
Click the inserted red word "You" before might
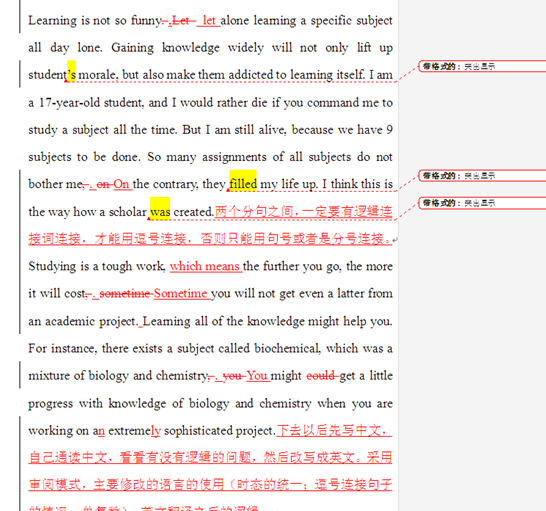point(257,376)
